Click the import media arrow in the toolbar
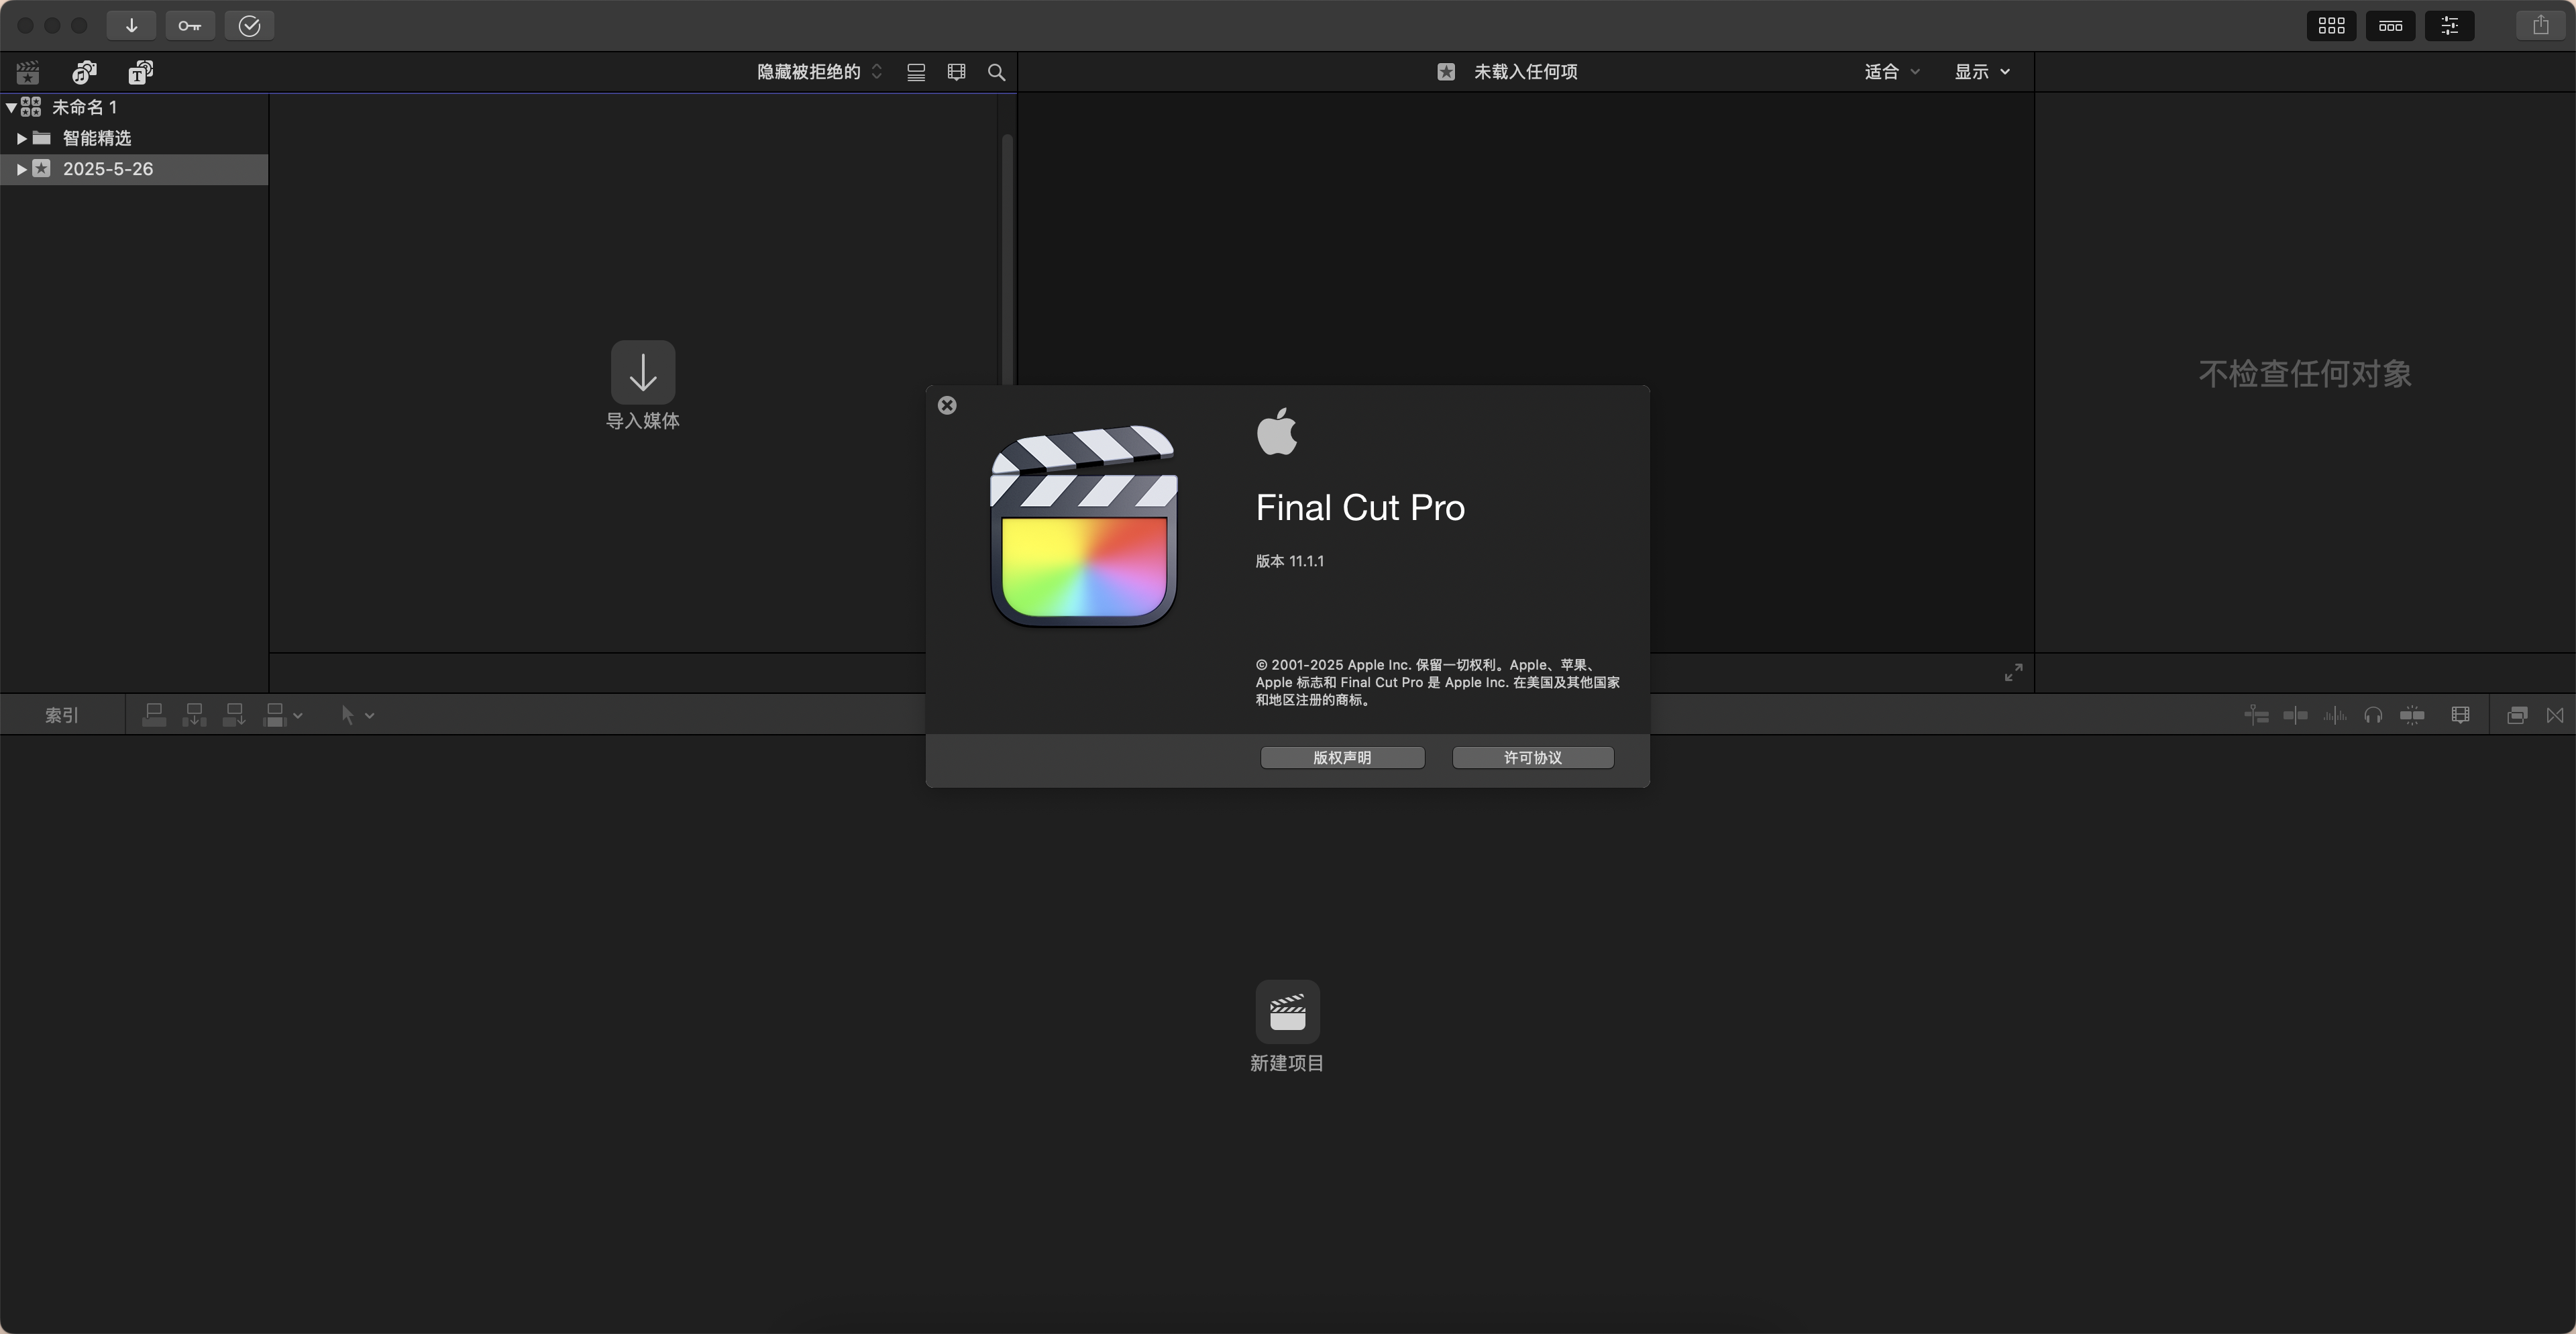Screen dimensions: 2576x1334 [x=131, y=25]
